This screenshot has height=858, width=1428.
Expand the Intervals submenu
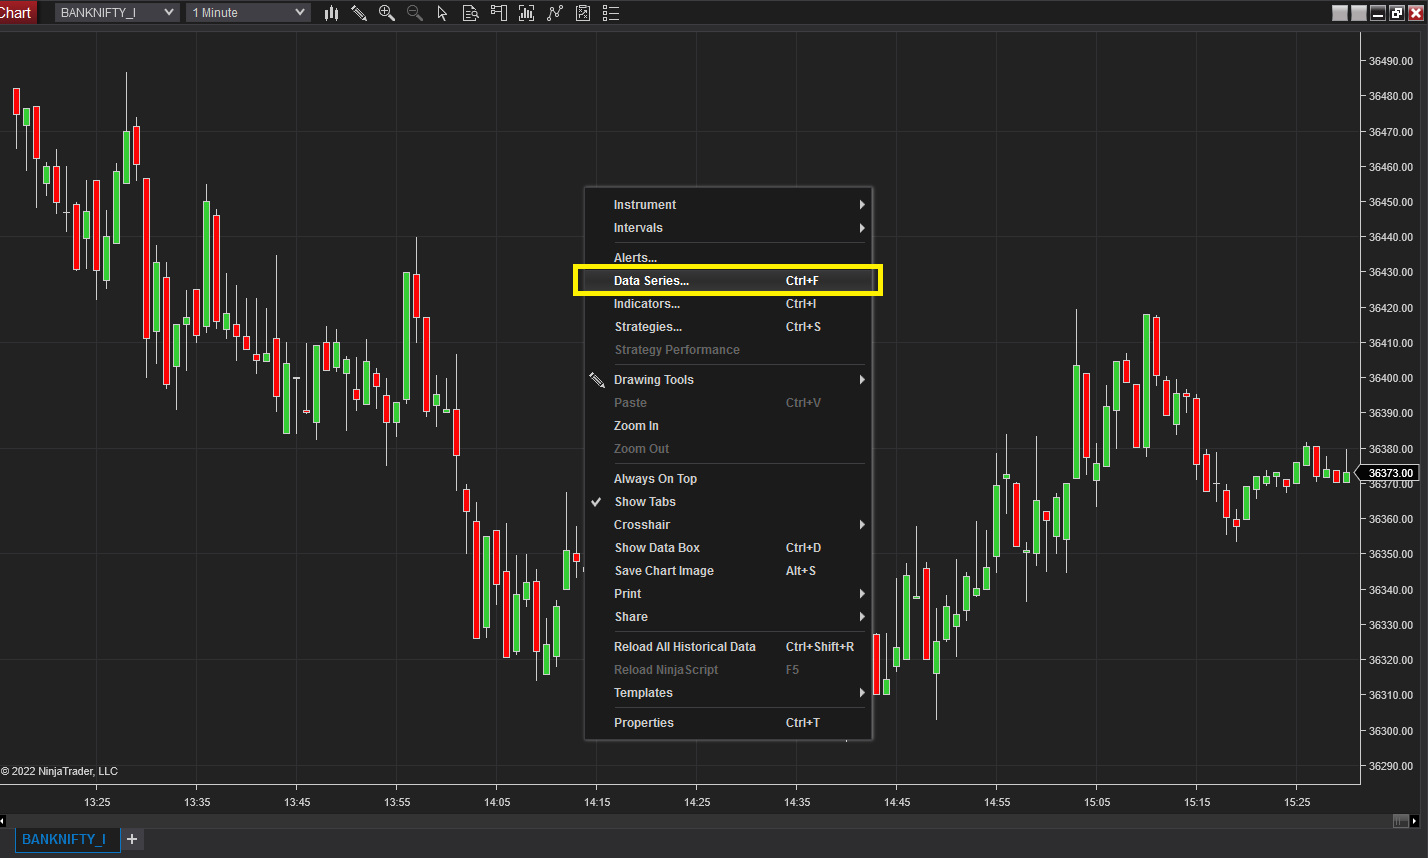[x=729, y=228]
